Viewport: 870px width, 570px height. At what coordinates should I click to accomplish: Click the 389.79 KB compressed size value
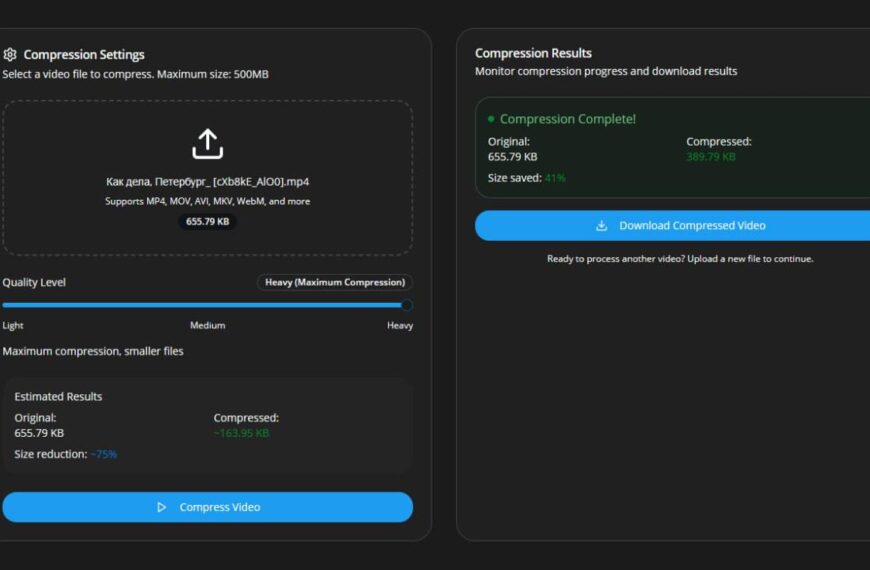point(711,157)
